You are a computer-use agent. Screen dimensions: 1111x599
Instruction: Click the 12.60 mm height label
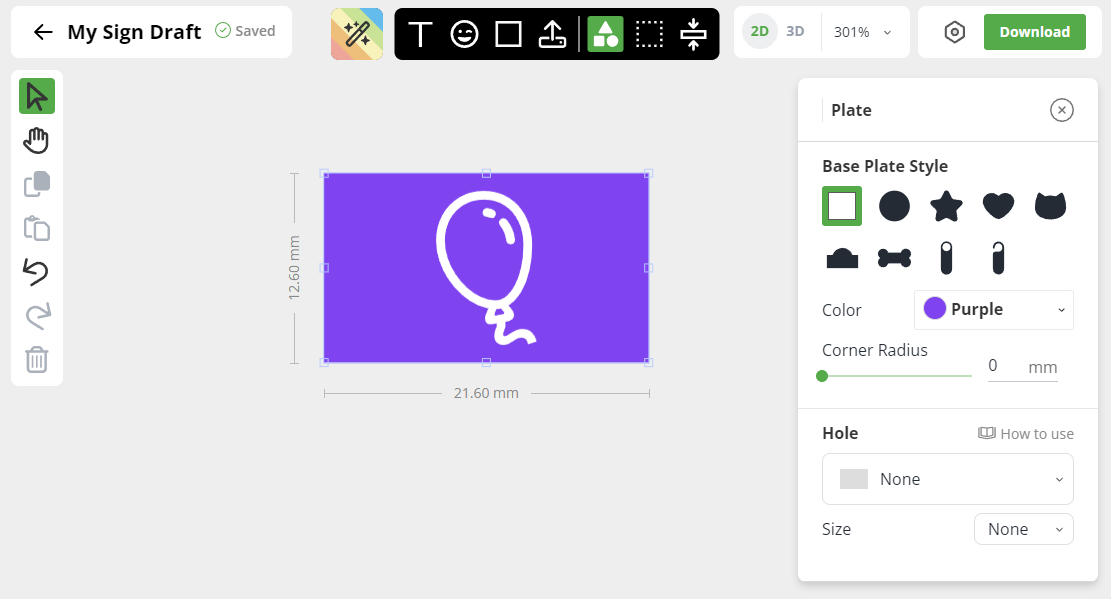click(294, 268)
